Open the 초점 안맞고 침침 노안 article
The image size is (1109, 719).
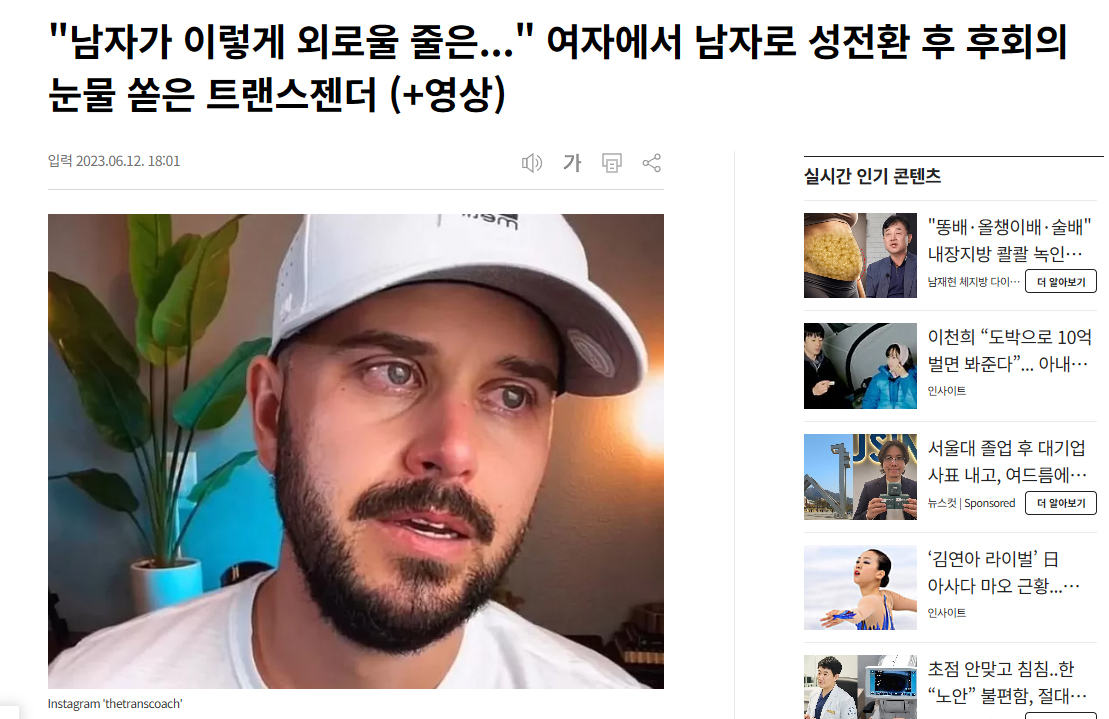(1007, 682)
